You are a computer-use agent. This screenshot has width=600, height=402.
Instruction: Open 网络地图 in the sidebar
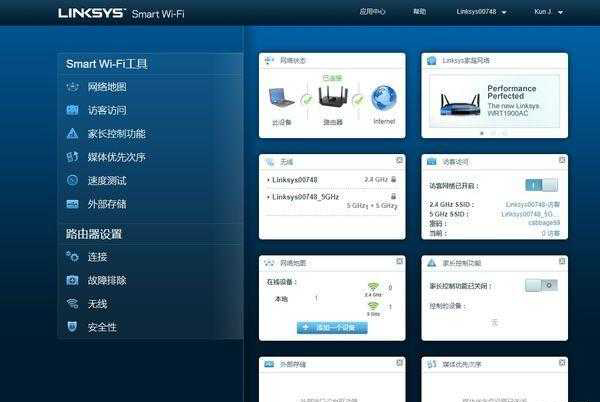(107, 87)
